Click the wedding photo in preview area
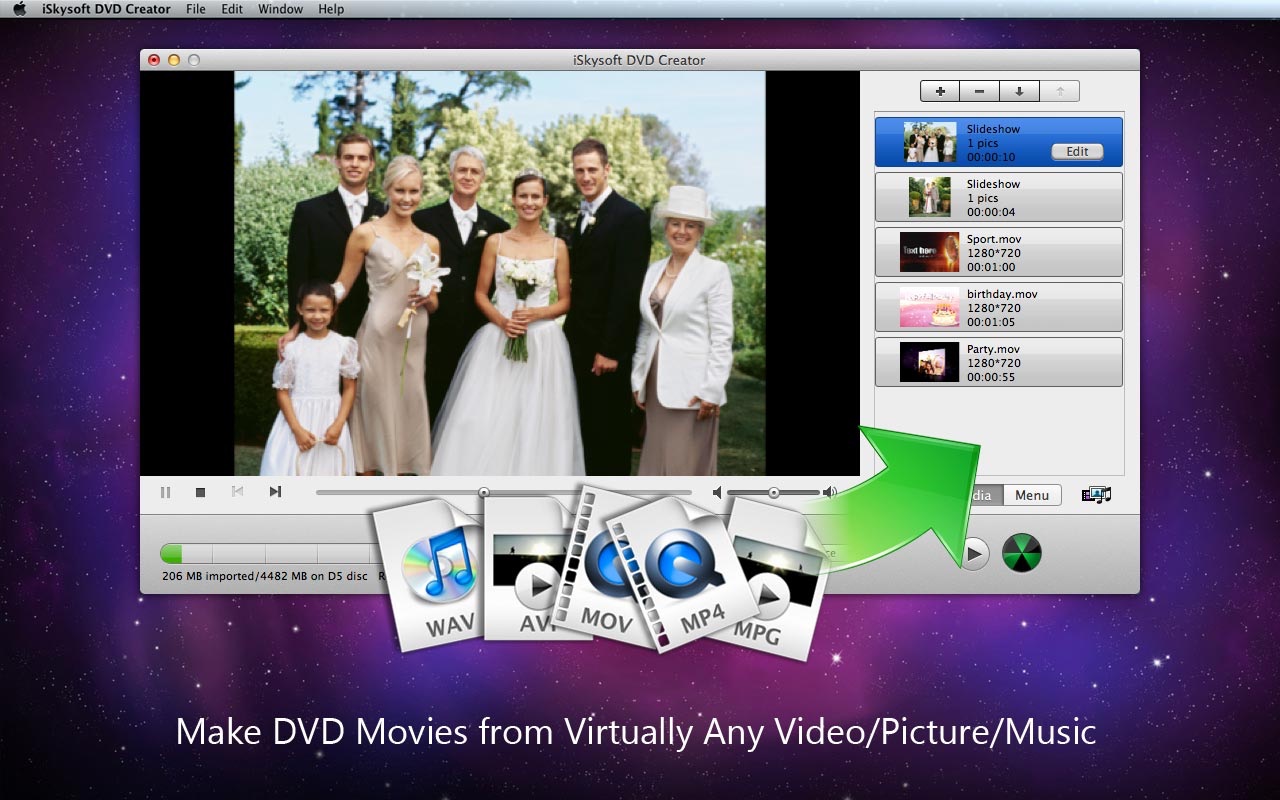The height and width of the screenshot is (800, 1280). pyautogui.click(x=500, y=273)
